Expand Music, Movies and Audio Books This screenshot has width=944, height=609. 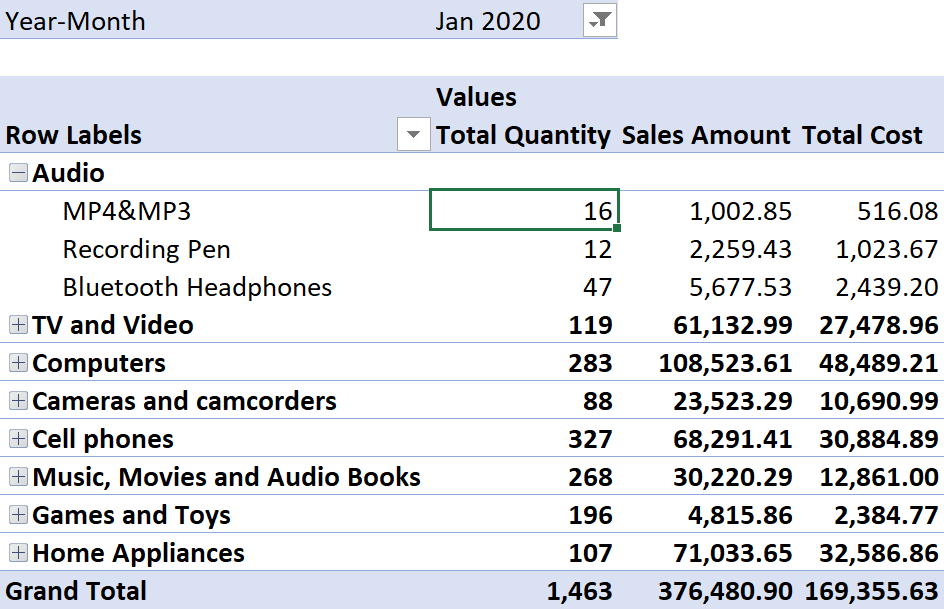18,477
